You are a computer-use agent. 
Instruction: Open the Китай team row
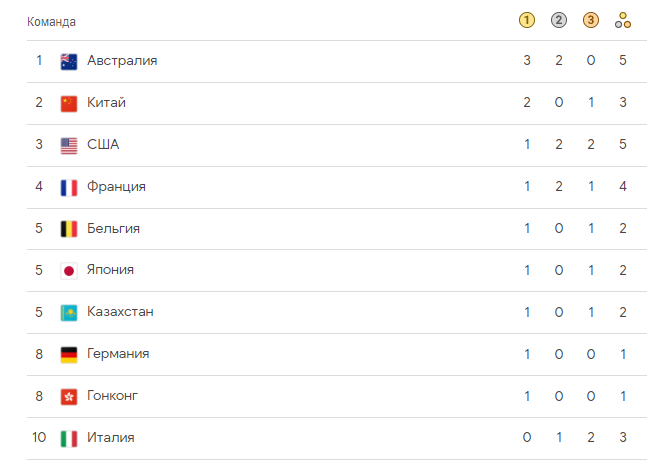point(337,103)
